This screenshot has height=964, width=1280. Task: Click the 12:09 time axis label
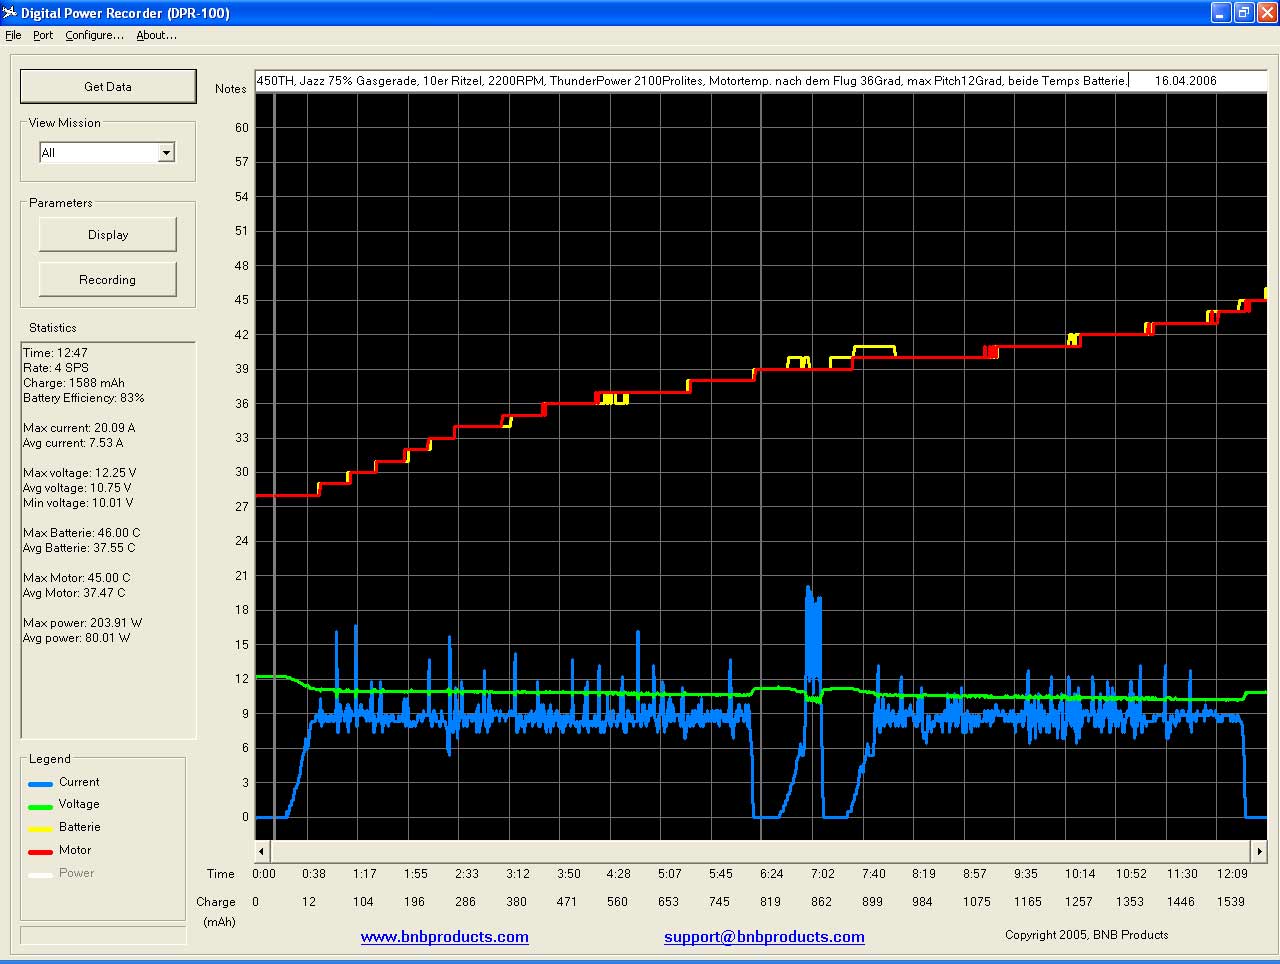click(x=1233, y=874)
